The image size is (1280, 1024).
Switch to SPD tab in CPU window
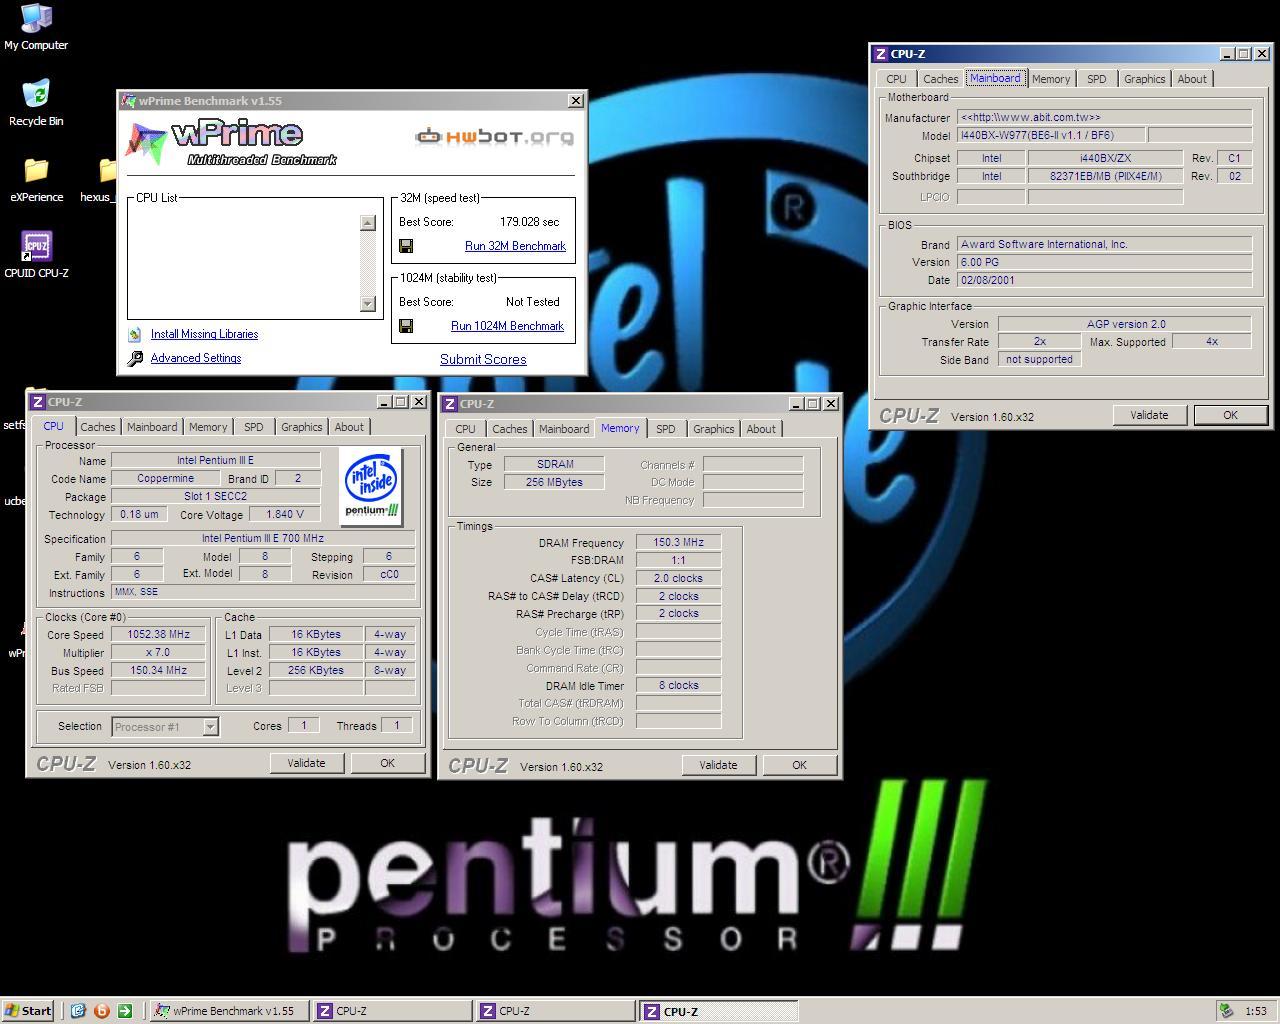pos(254,427)
